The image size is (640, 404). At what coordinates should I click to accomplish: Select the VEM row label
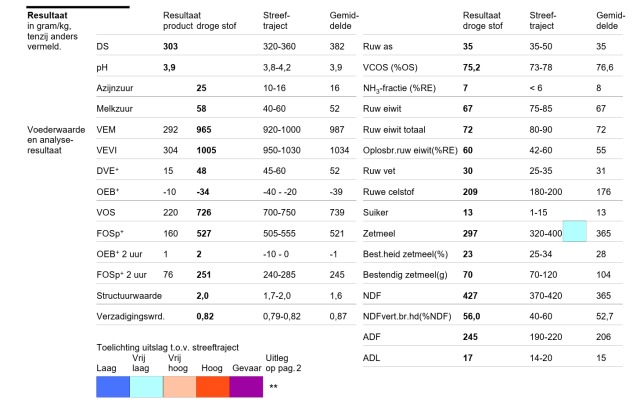pyautogui.click(x=106, y=130)
